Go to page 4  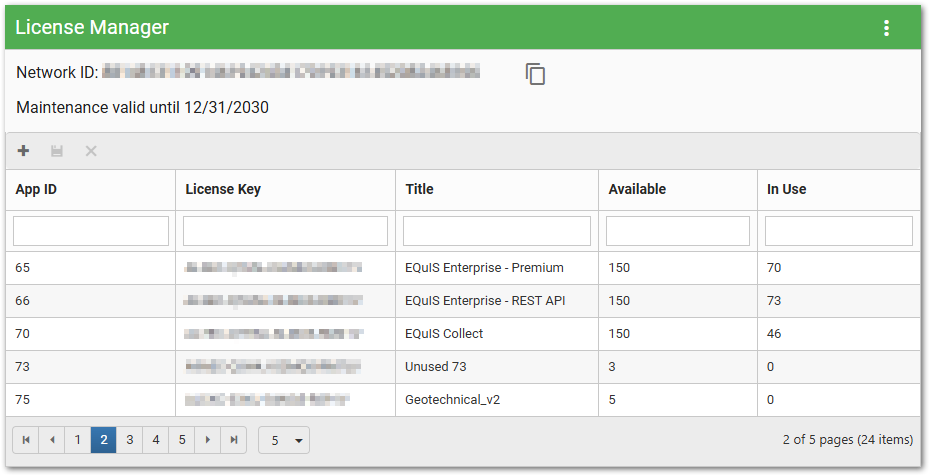[x=156, y=440]
